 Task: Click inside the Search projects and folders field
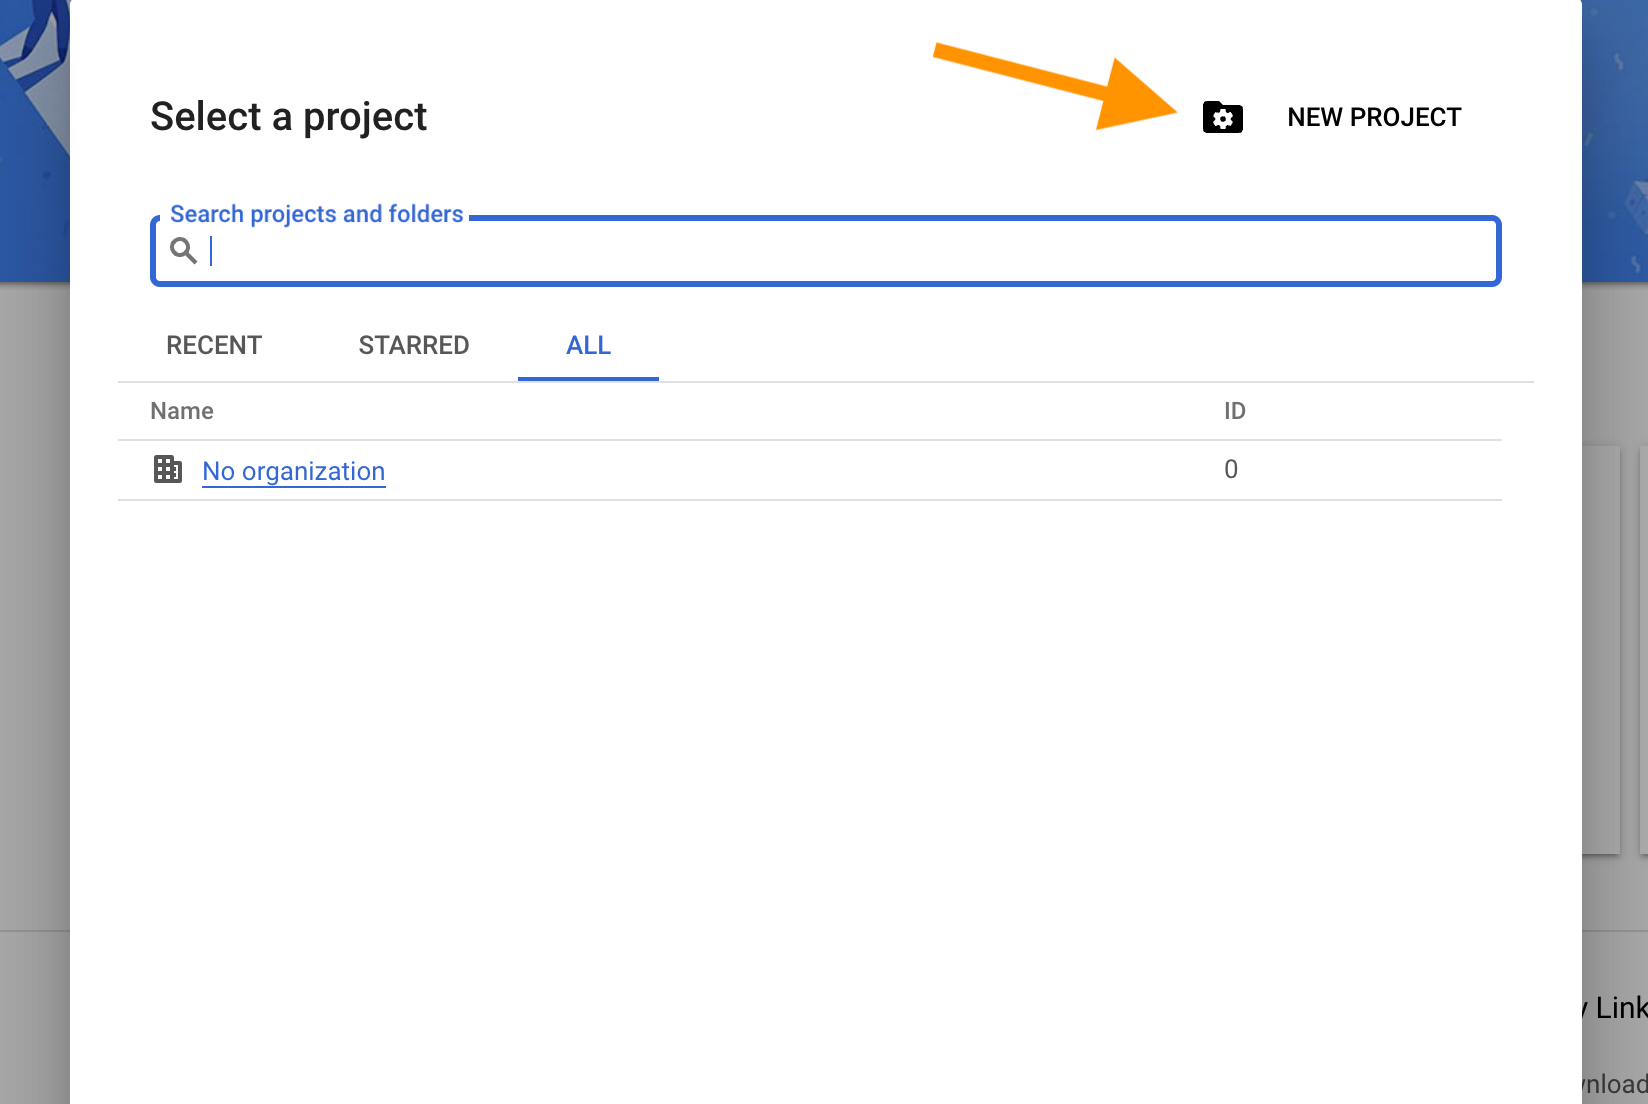[700, 251]
